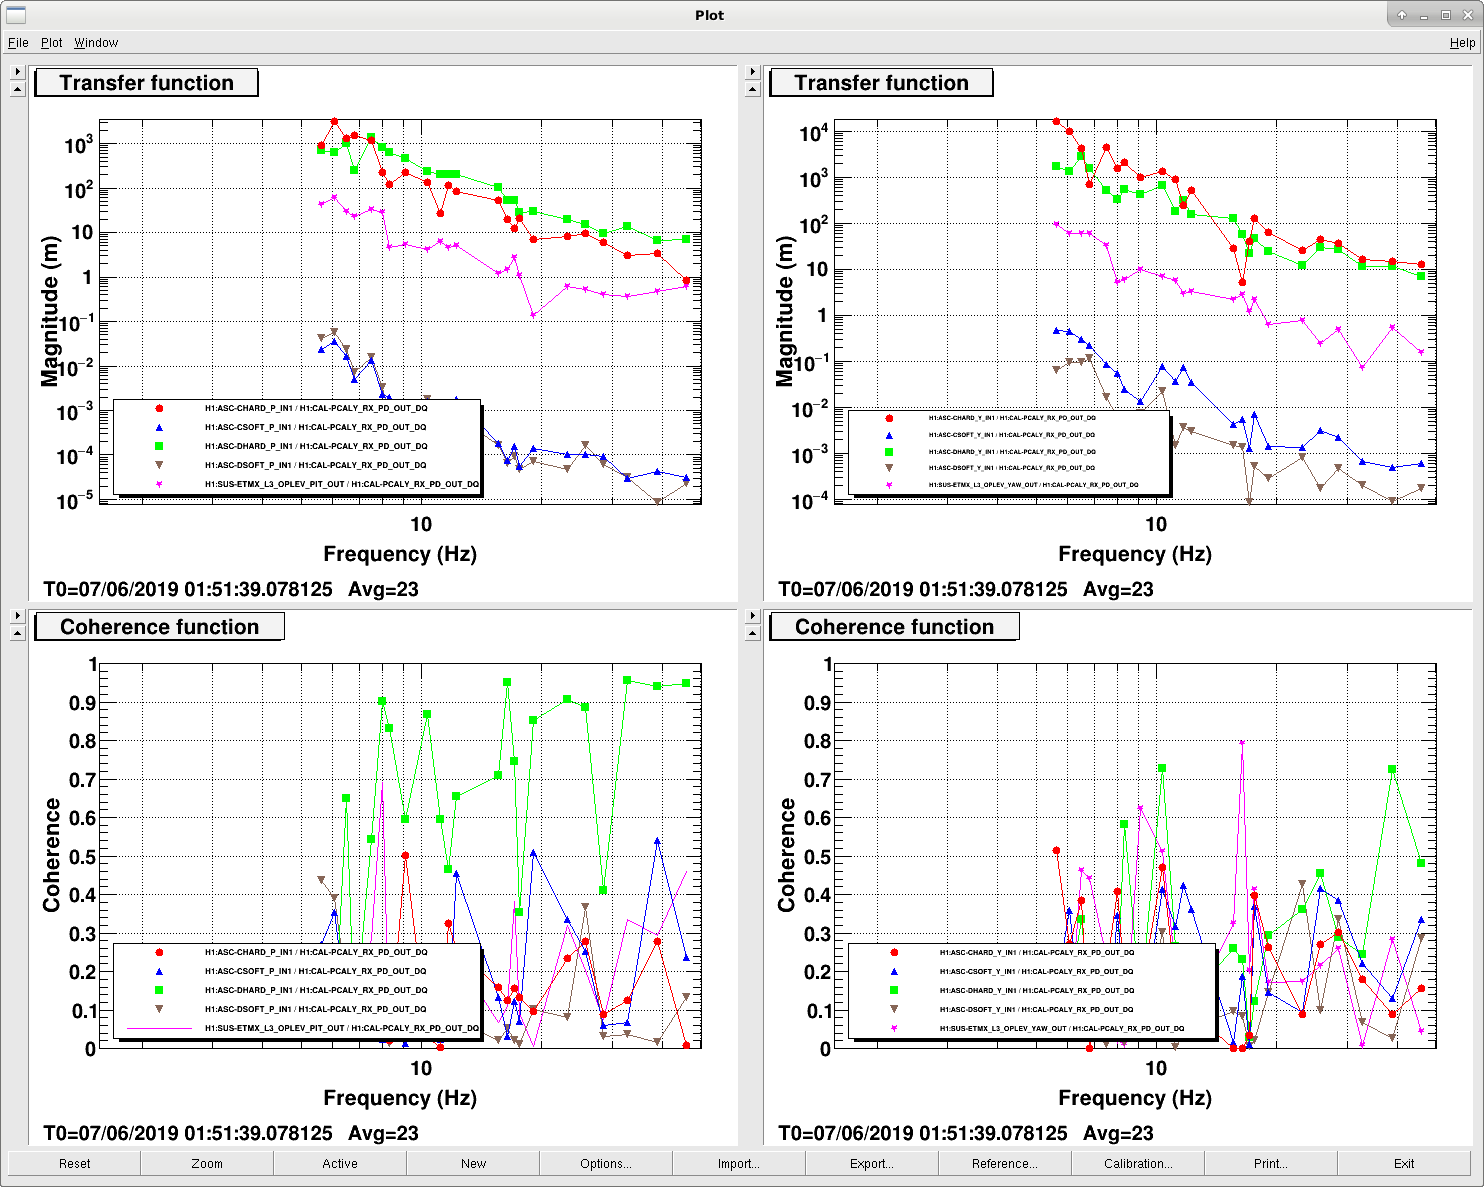Open the Window menu
Image resolution: width=1484 pixels, height=1187 pixels.
tap(96, 43)
